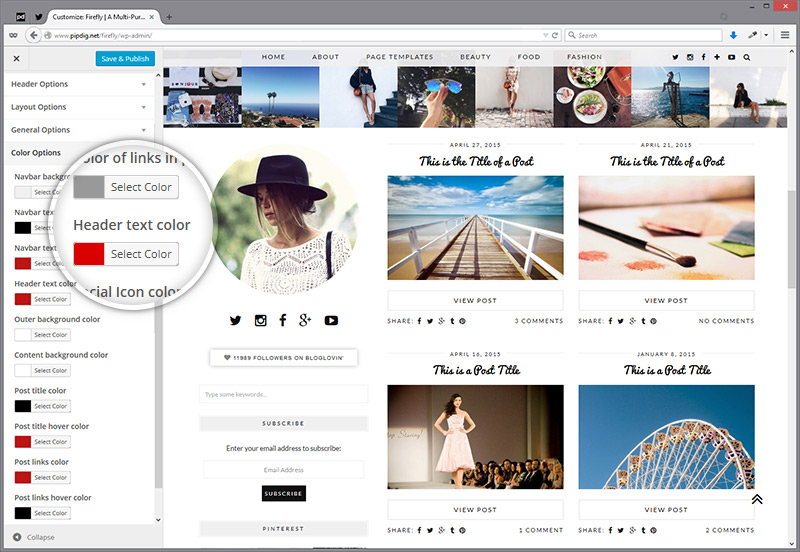Expand the Layout Options section
800x552 pixels.
pyautogui.click(x=79, y=107)
